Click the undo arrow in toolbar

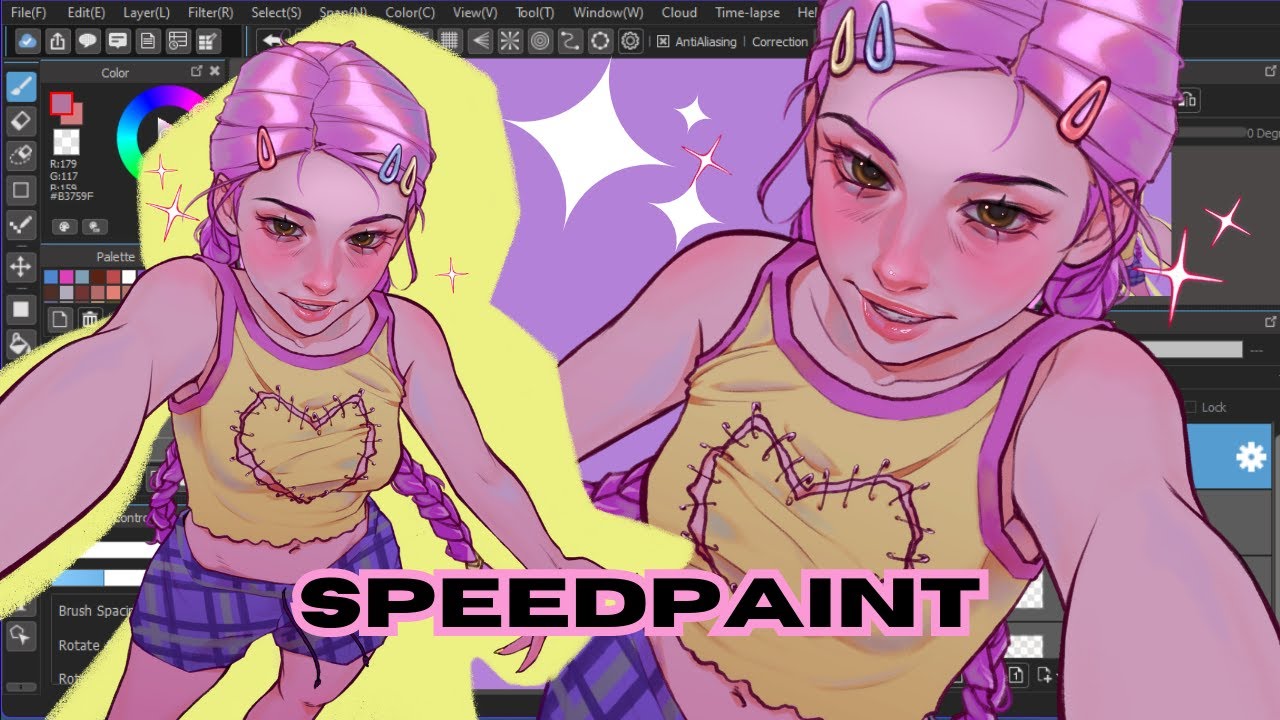coord(270,41)
